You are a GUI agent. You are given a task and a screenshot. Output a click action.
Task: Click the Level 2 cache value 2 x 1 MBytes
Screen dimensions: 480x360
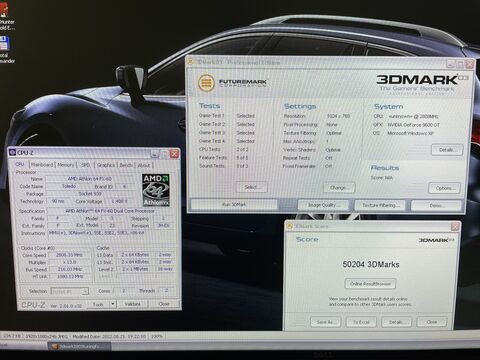click(x=135, y=269)
